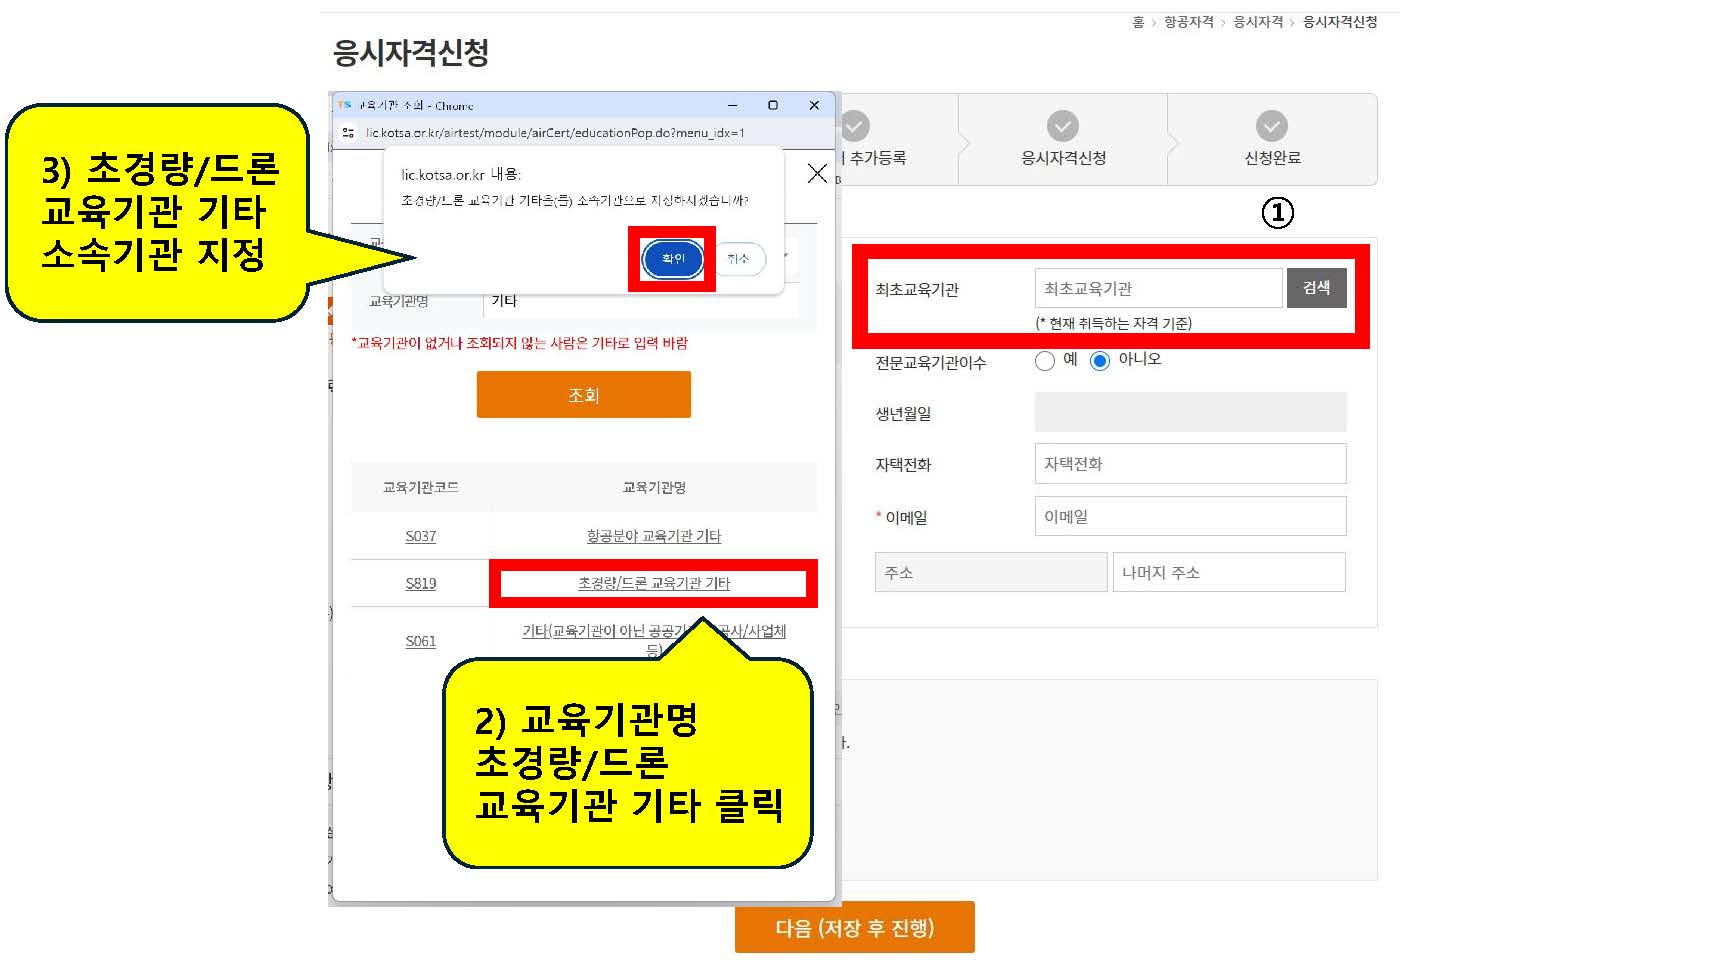Select the 초경량/드론 교육기관 기타 link
1720x968 pixels.
point(654,583)
